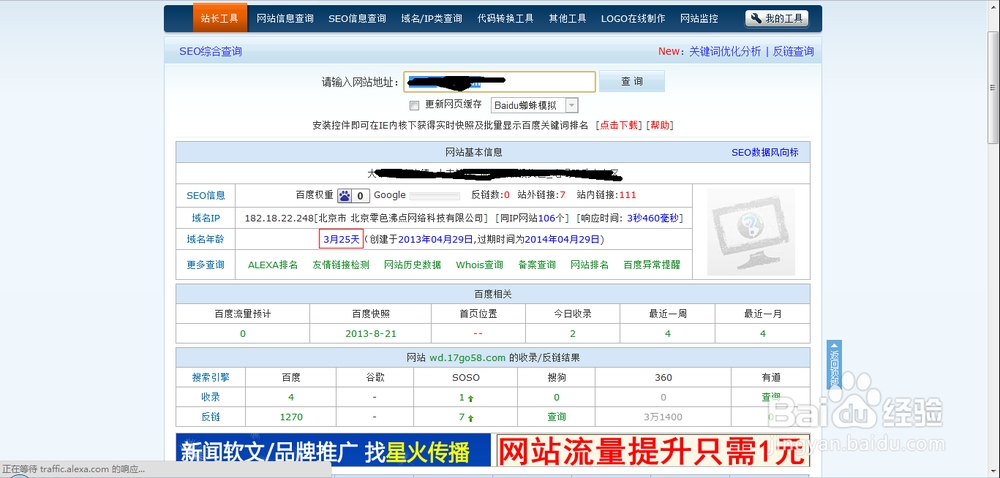
Task: Click the 帮助 link
Action: click(x=660, y=126)
